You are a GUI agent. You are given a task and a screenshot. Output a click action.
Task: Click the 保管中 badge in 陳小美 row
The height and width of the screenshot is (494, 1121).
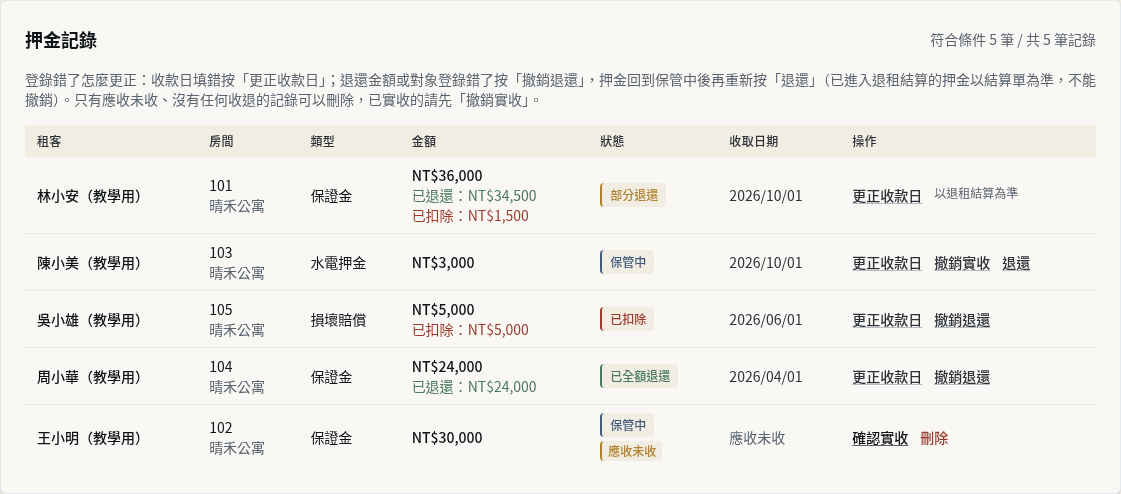(627, 262)
